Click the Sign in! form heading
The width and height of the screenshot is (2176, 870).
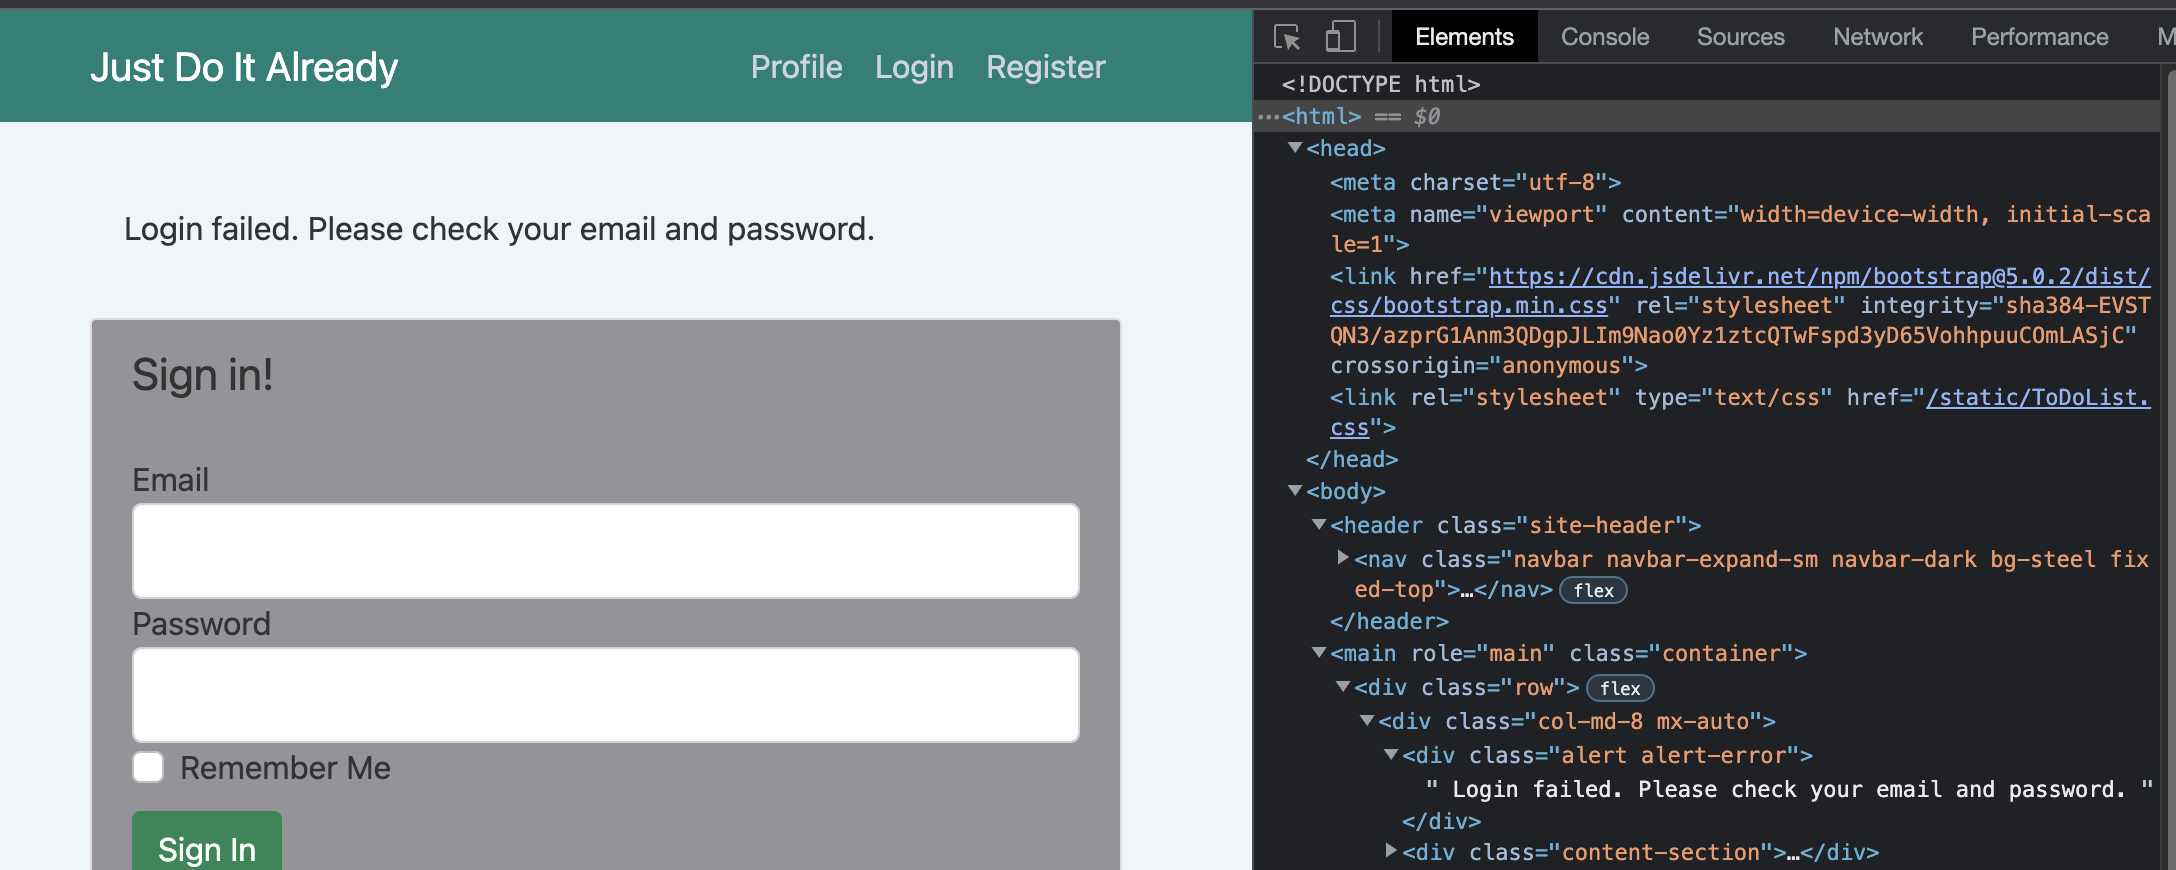coord(203,375)
